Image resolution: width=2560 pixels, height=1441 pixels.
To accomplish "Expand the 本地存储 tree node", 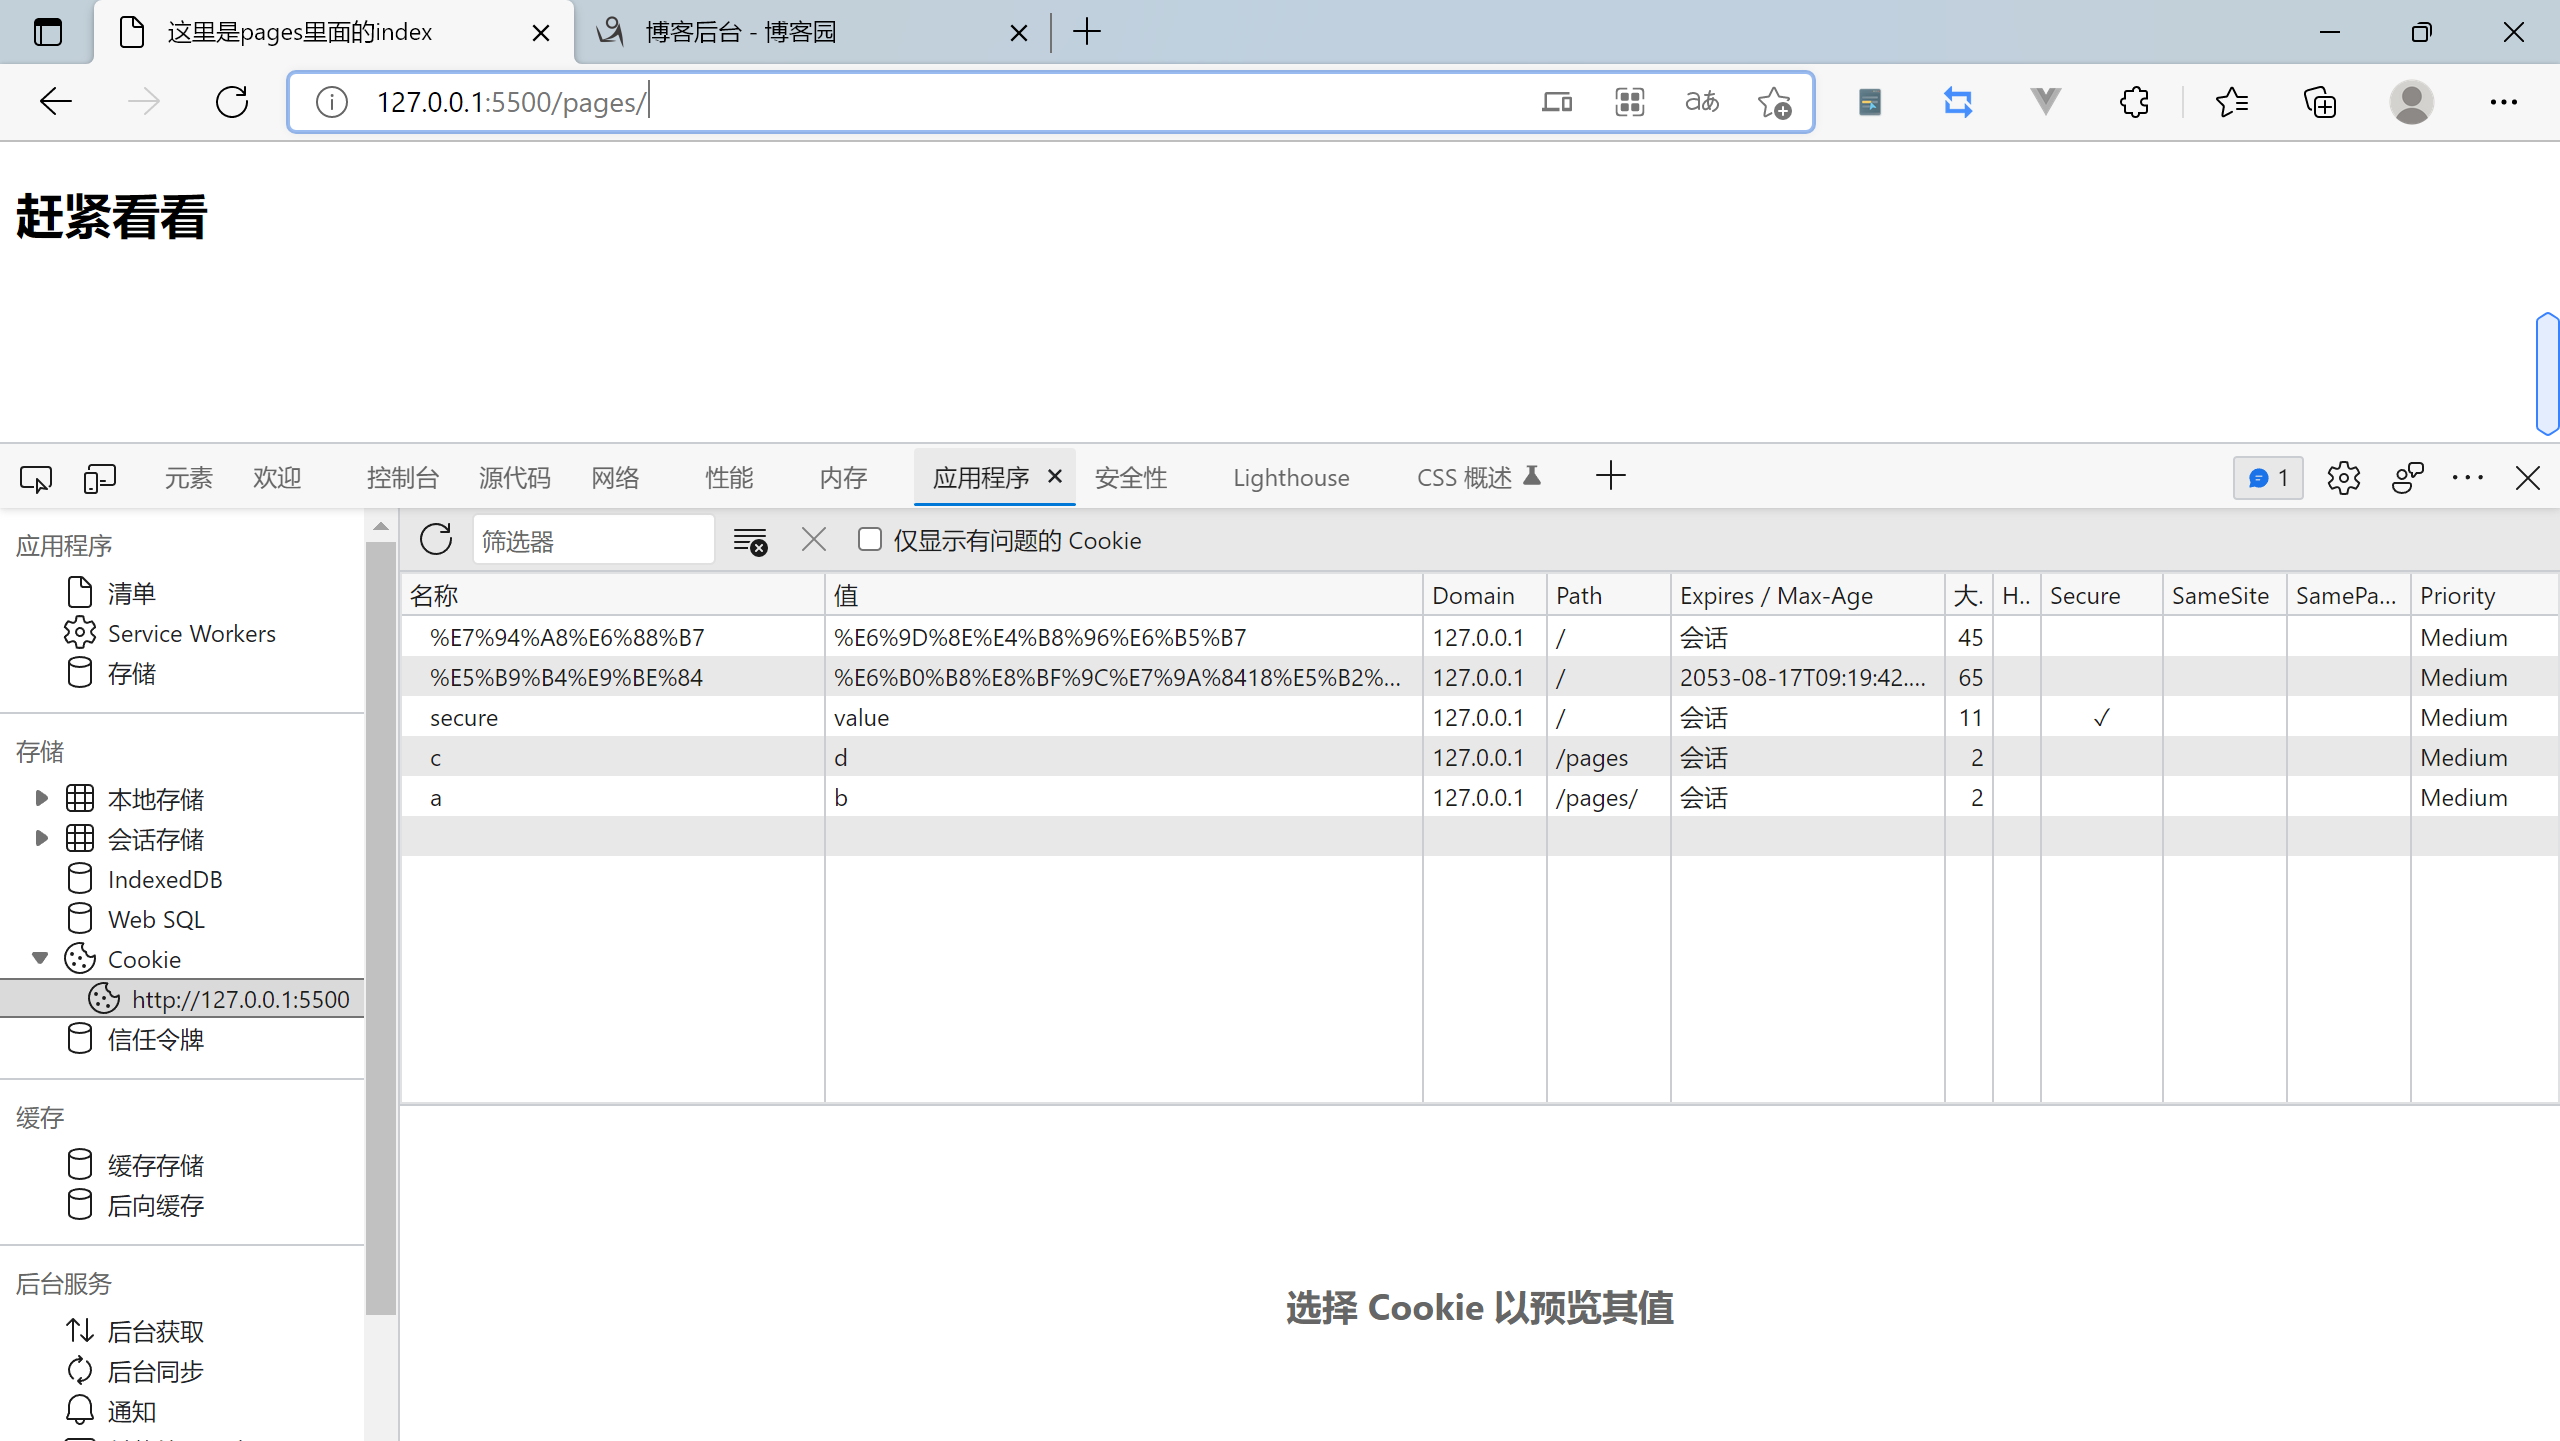I will [41, 798].
